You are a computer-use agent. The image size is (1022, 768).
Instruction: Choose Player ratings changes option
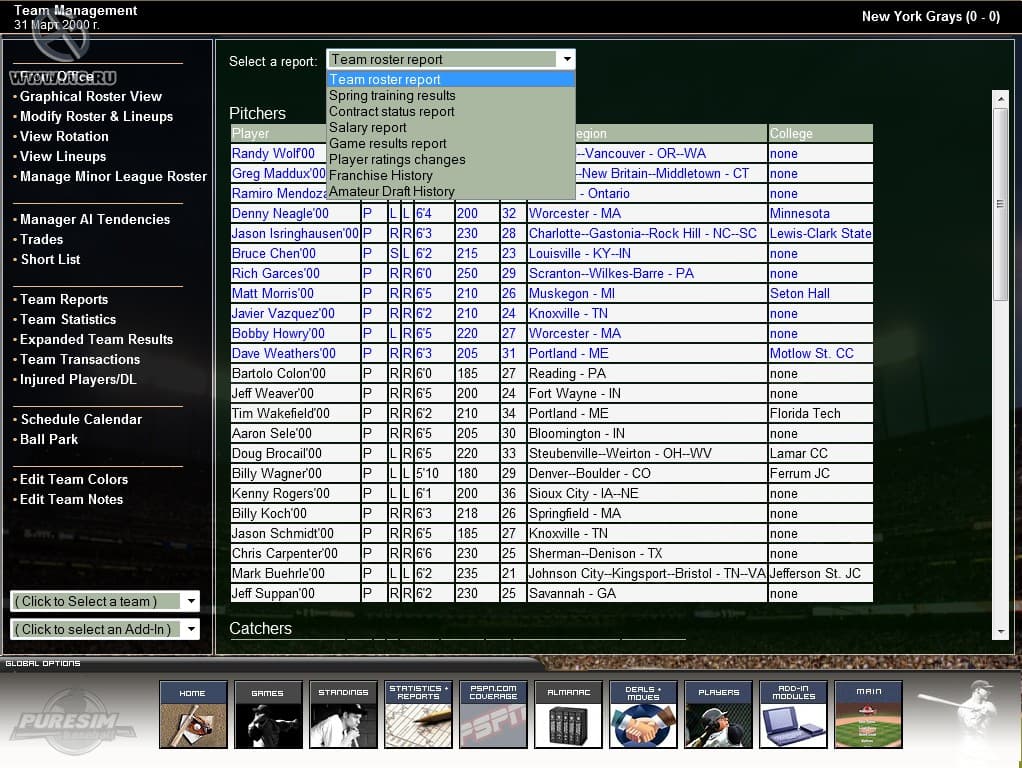[450, 159]
